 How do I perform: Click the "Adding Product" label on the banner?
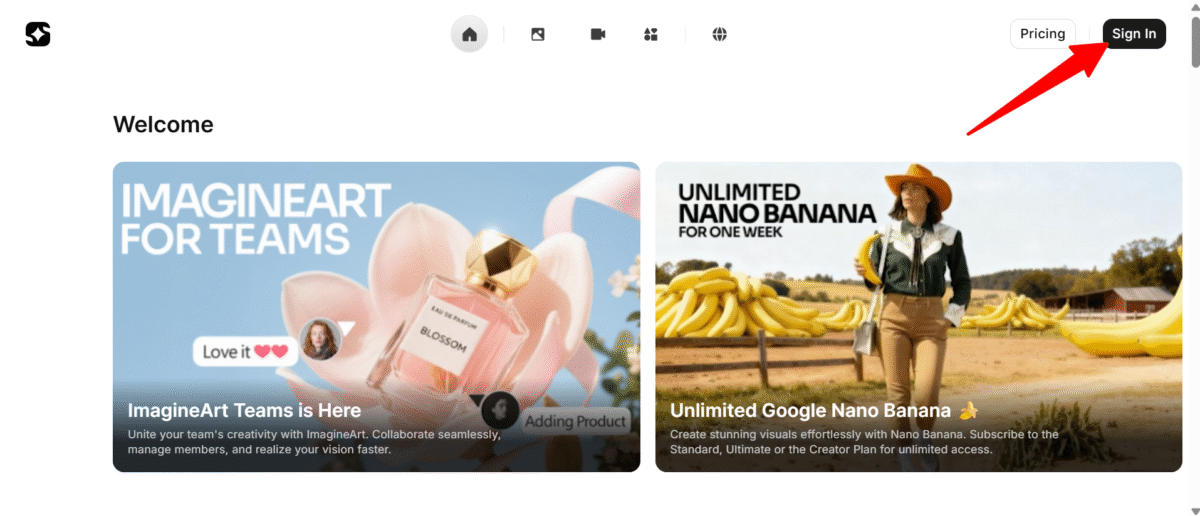click(576, 421)
